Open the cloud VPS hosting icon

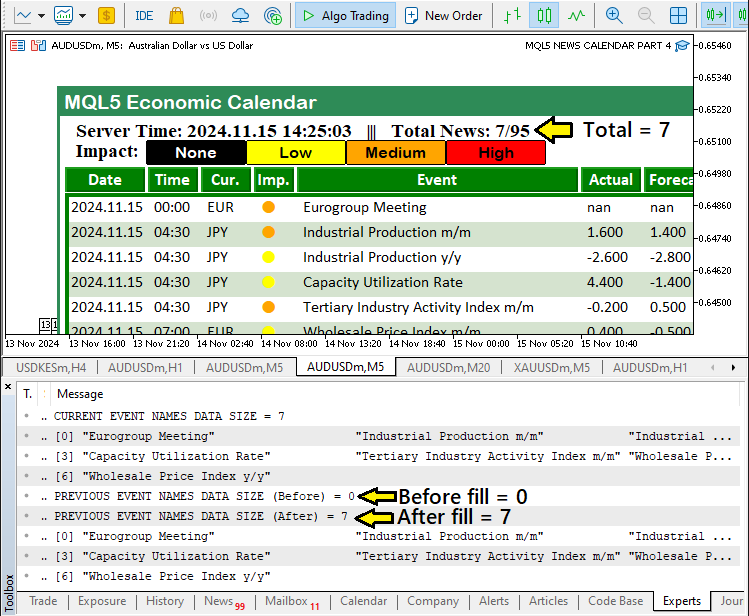pos(240,16)
